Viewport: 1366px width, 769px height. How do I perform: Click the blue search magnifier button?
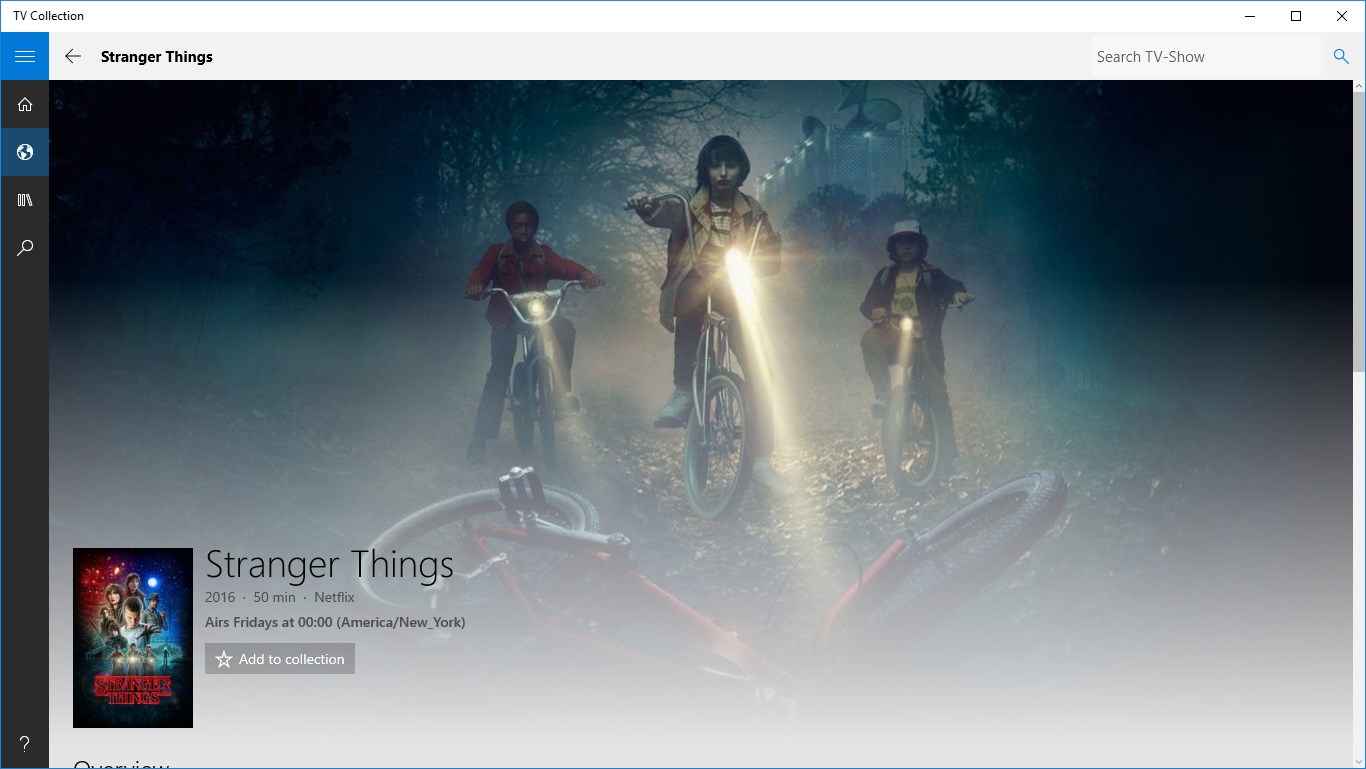pyautogui.click(x=1341, y=56)
